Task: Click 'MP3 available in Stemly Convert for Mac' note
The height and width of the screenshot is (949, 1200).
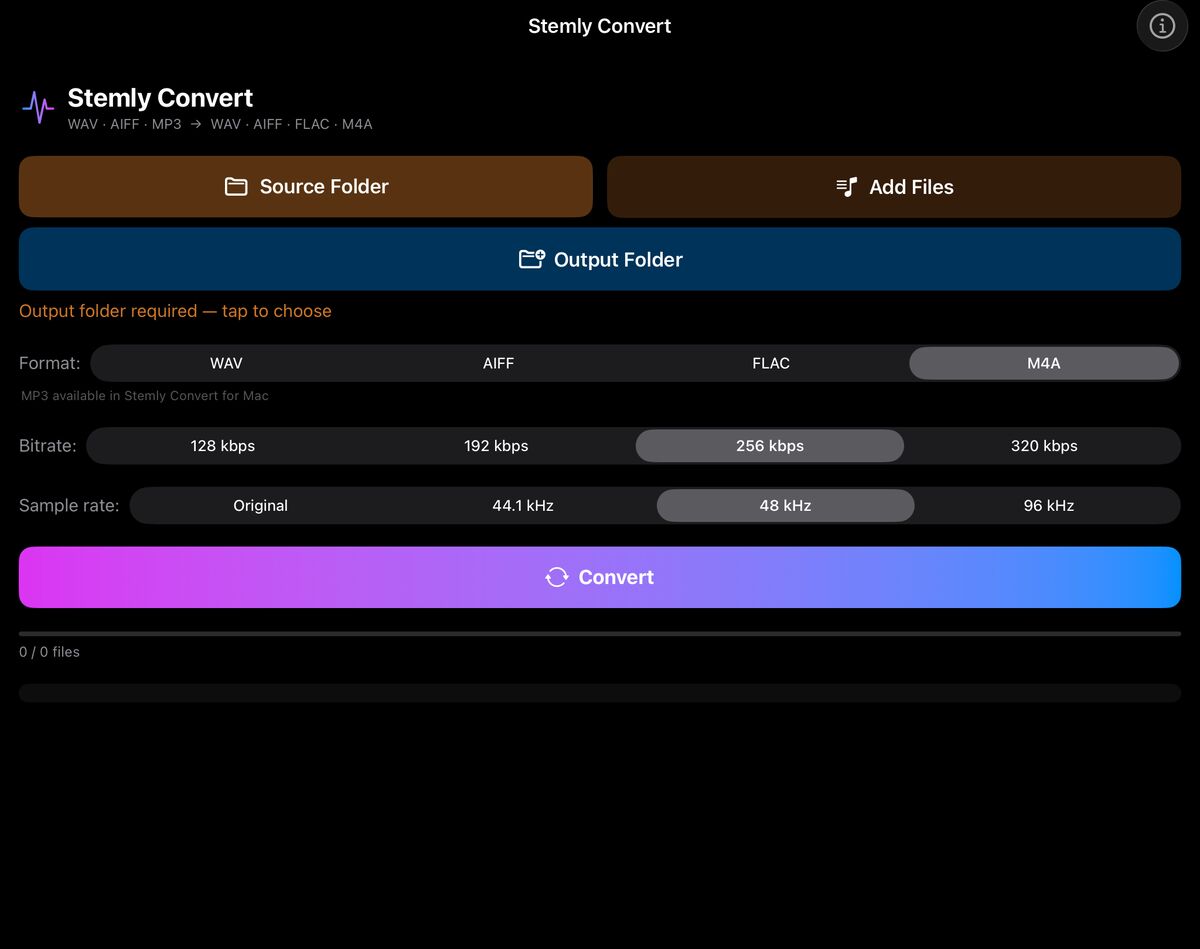Action: (x=145, y=396)
